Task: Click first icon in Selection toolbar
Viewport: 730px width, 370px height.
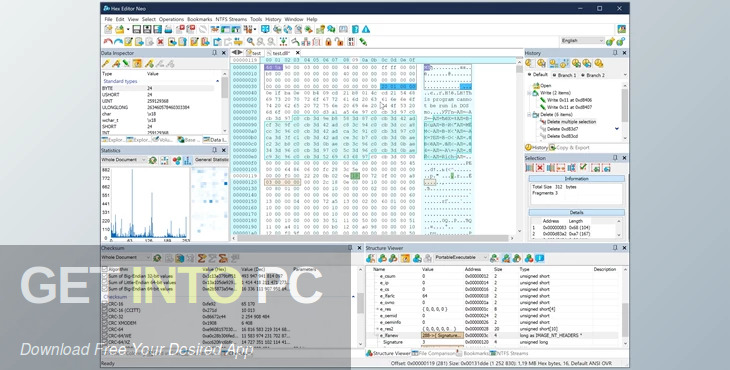Action: click(x=530, y=168)
